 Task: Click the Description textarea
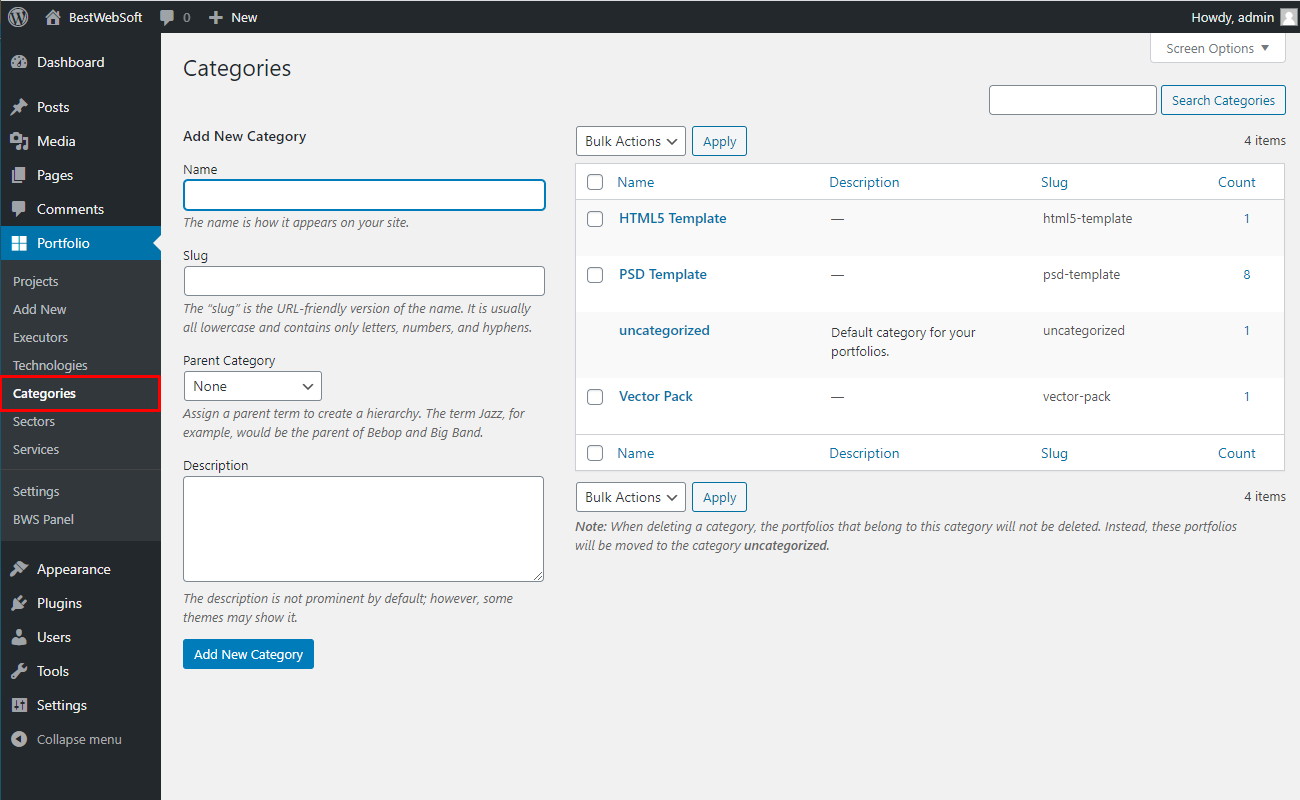tap(364, 529)
